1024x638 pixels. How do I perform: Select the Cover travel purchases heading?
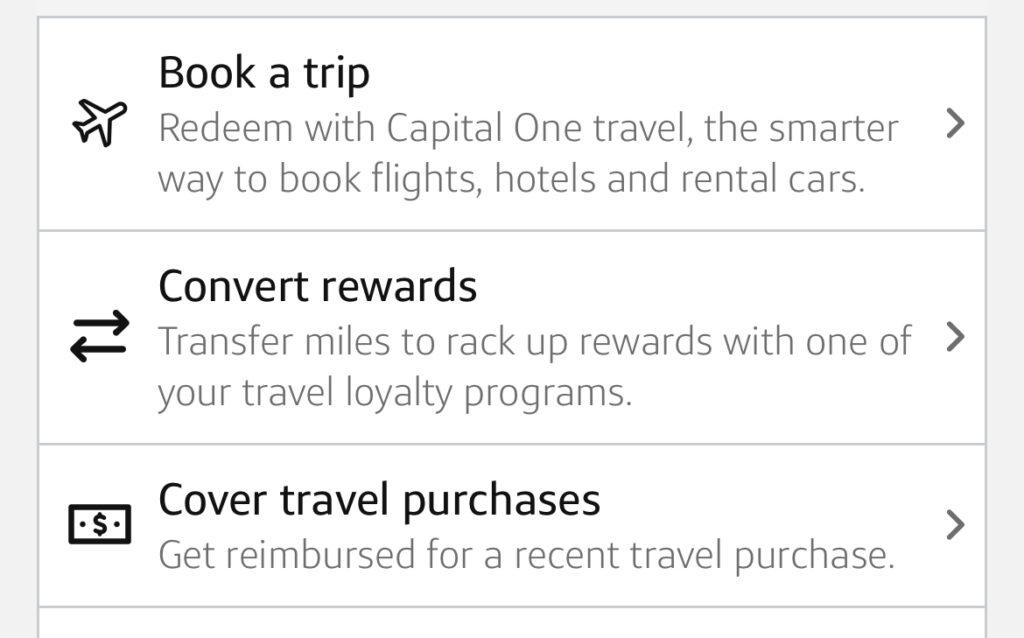pos(379,499)
